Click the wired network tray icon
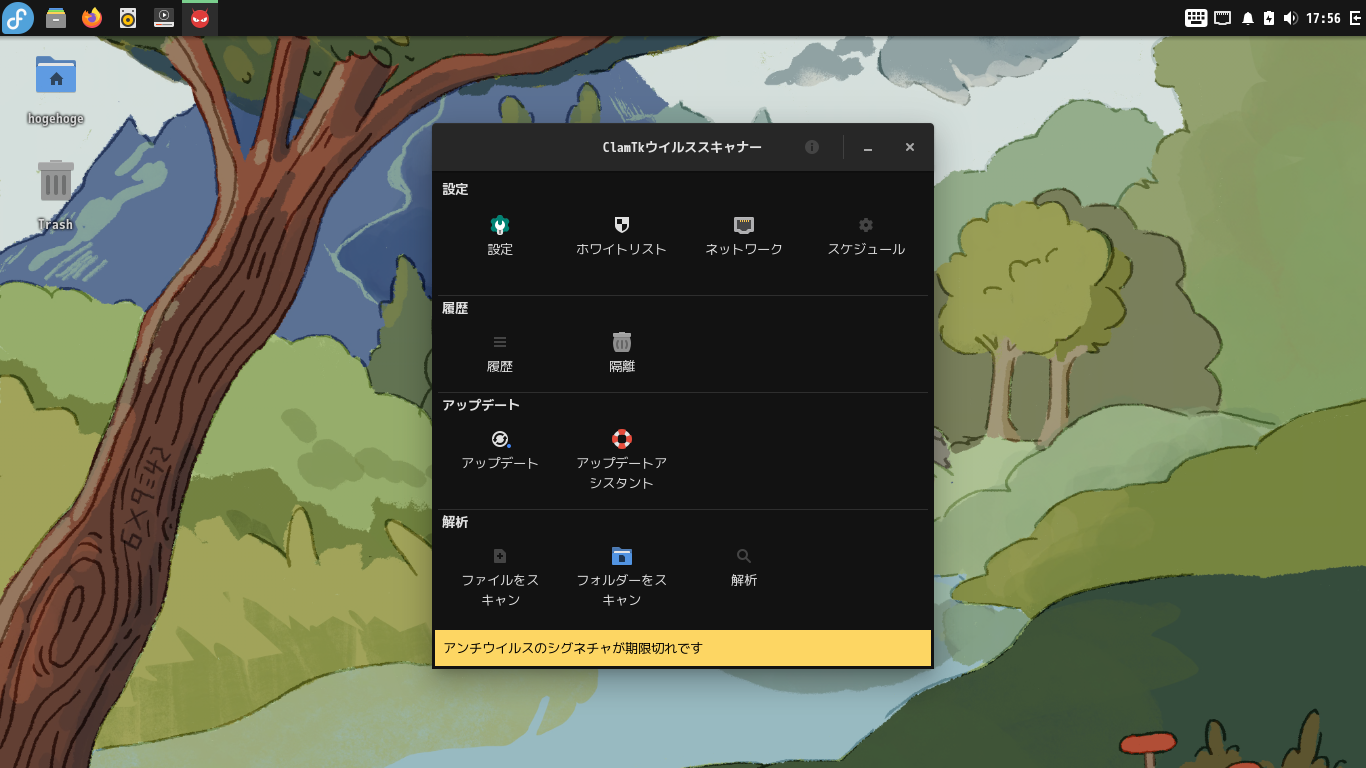Viewport: 1366px width, 768px height. coord(1222,18)
